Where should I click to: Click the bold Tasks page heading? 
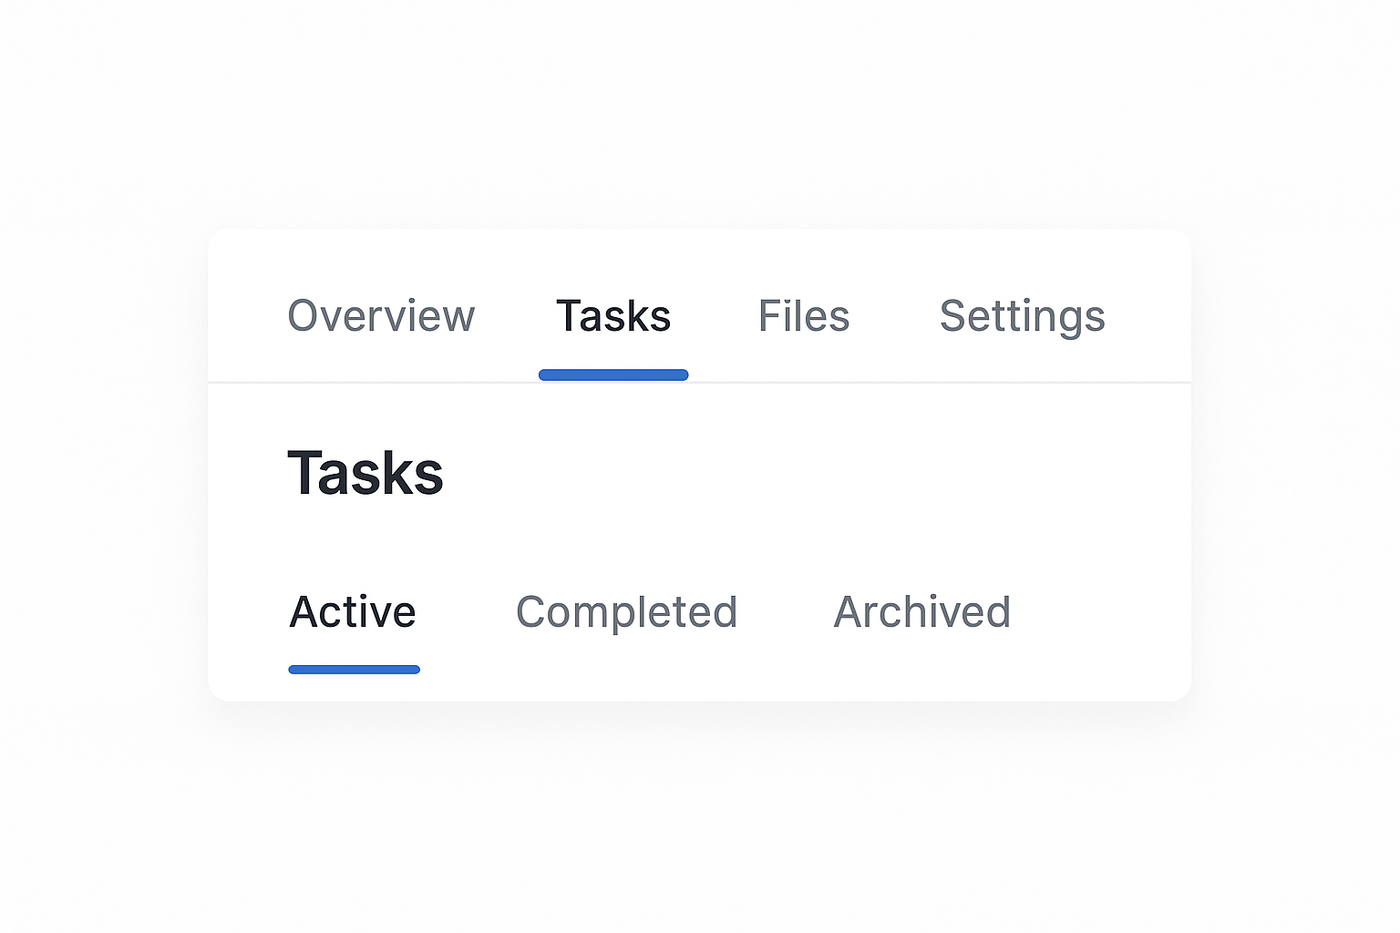click(365, 473)
